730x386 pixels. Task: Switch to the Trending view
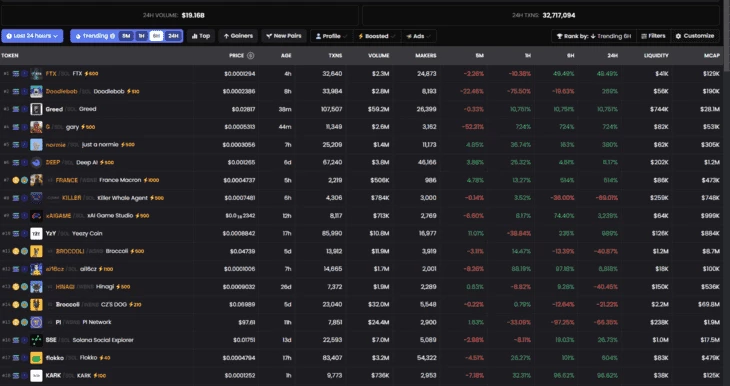coord(95,36)
